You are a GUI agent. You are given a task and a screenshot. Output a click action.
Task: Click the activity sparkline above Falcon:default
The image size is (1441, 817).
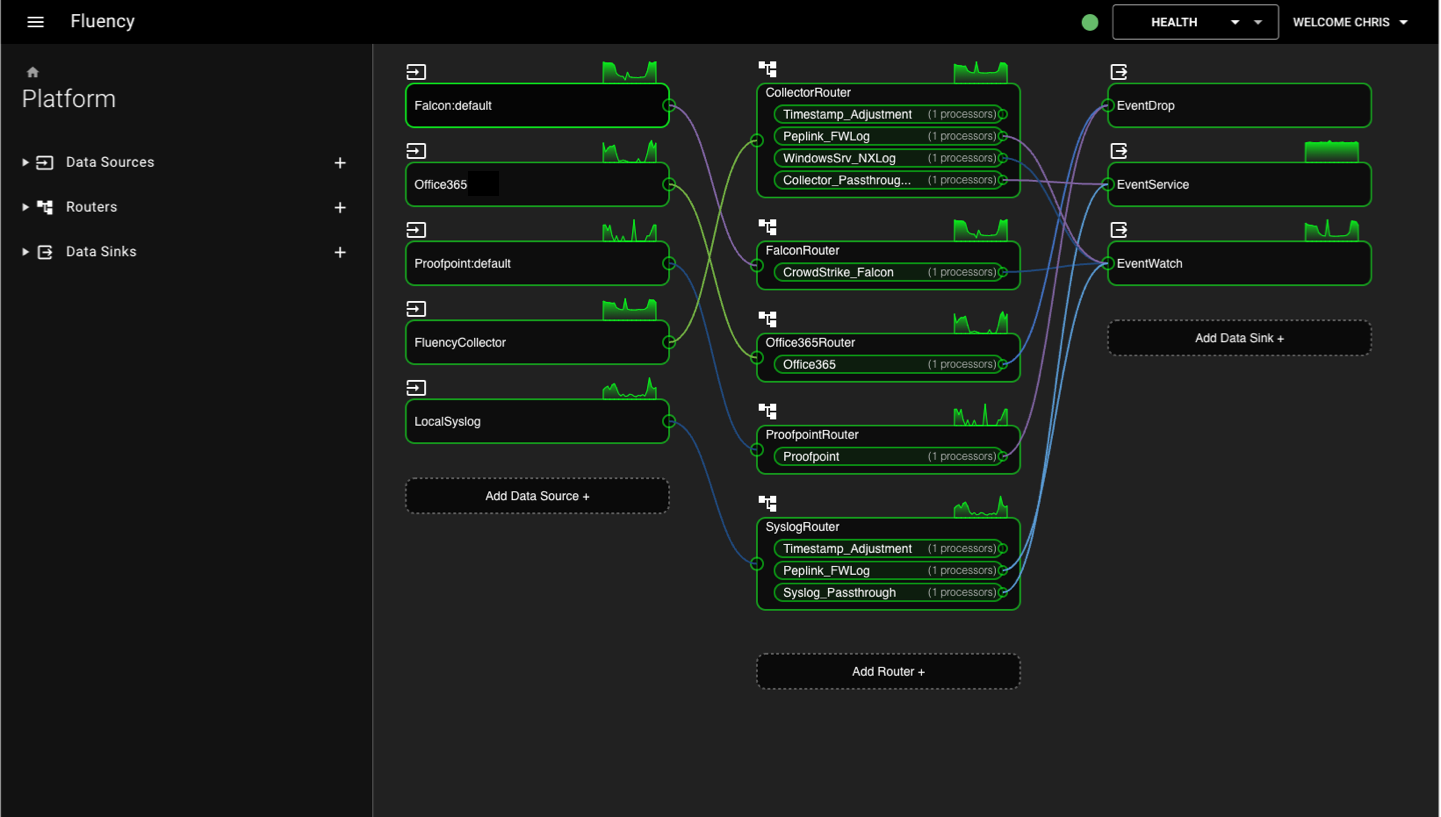pos(630,72)
